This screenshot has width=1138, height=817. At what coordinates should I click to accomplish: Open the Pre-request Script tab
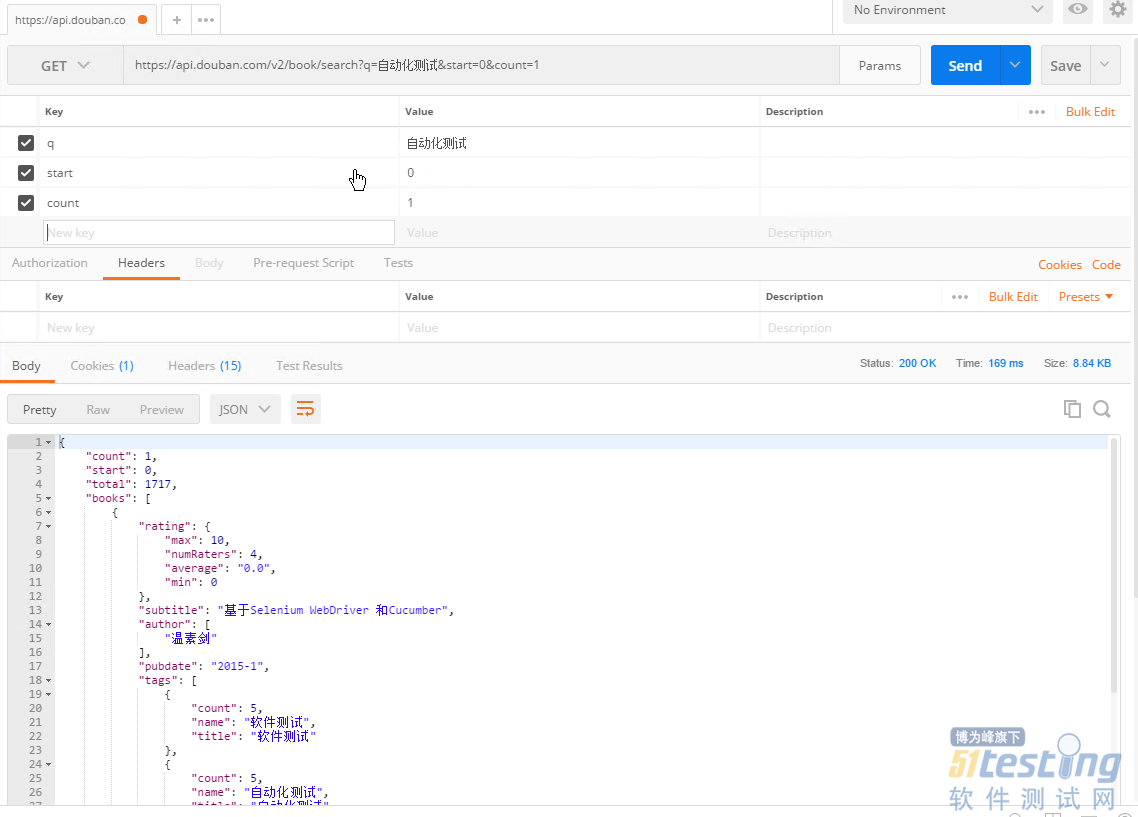303,263
